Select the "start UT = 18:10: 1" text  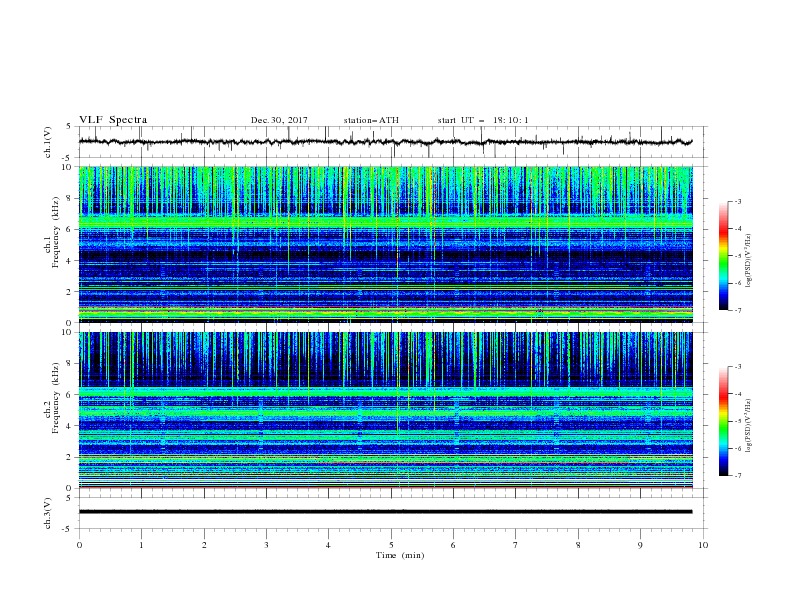pos(483,120)
